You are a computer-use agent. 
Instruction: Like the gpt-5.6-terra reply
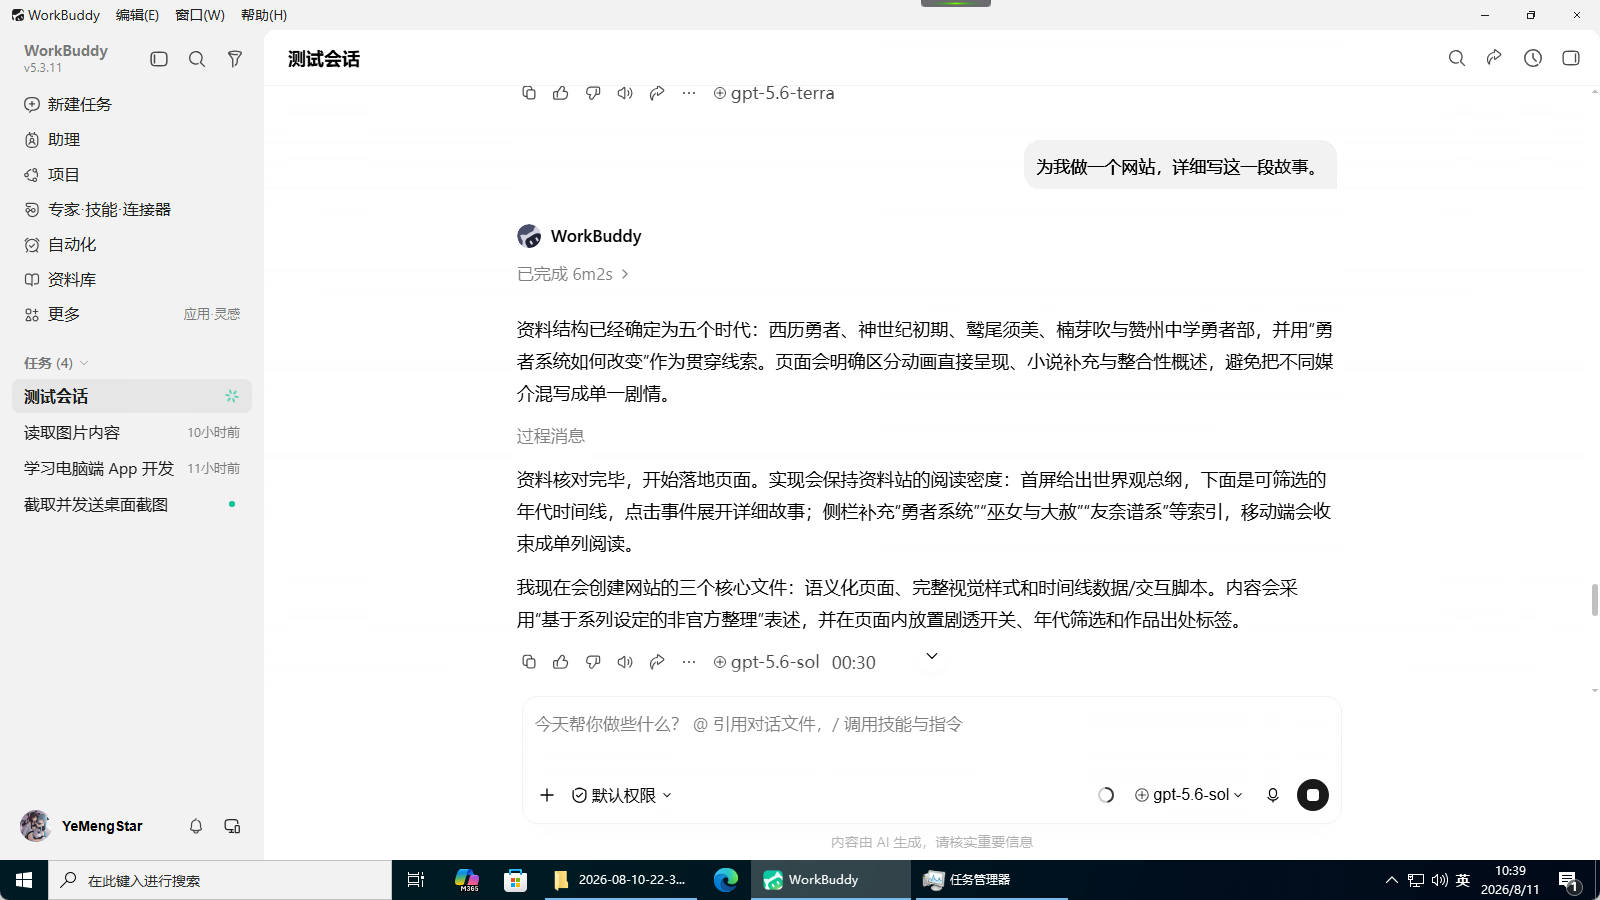pos(561,93)
